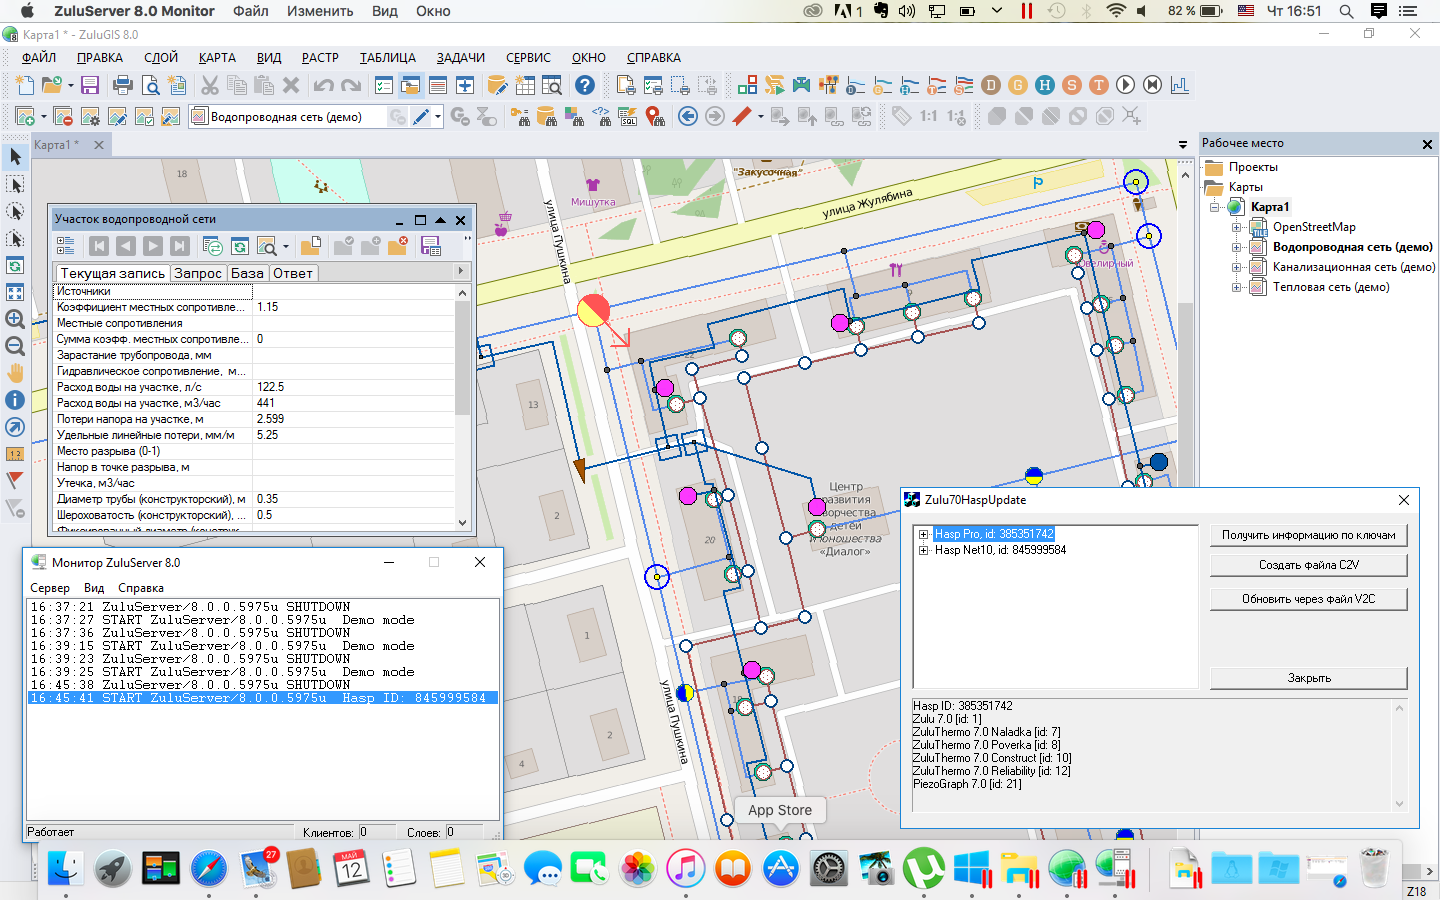Expand the OpenStreetMap layer node

pyautogui.click(x=1237, y=227)
